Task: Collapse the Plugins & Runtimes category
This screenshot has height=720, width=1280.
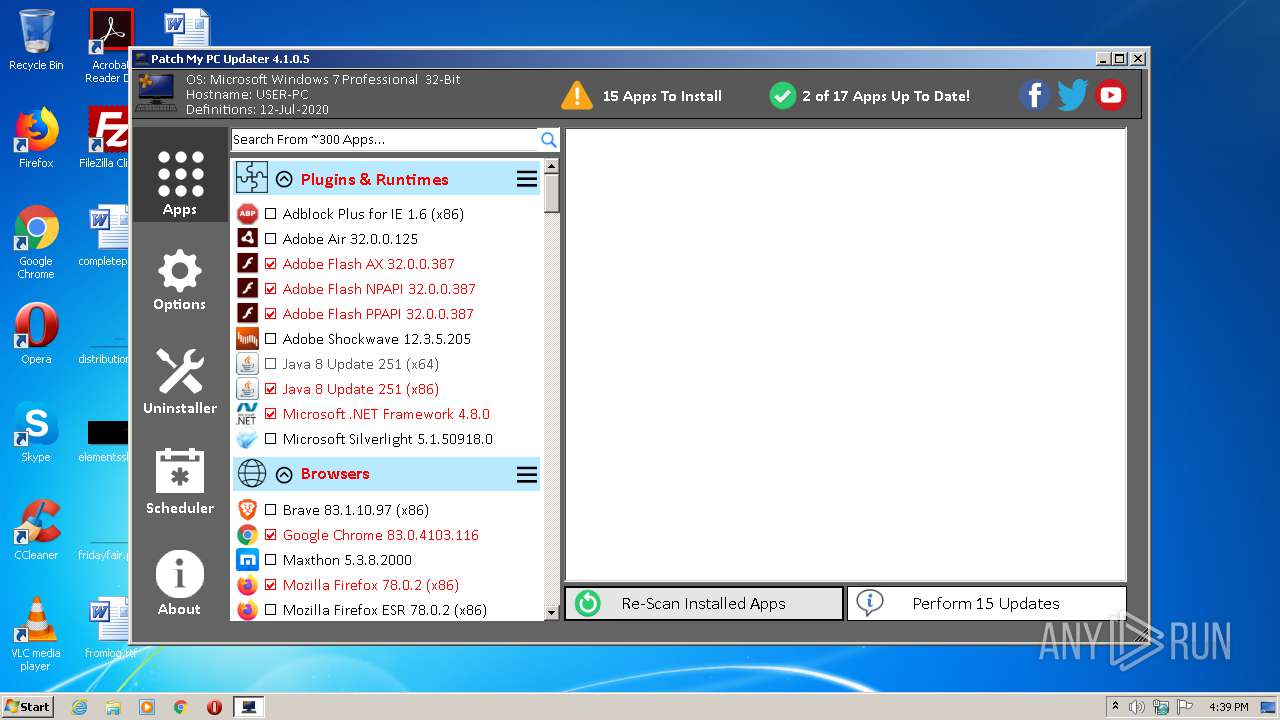Action: pyautogui.click(x=284, y=179)
